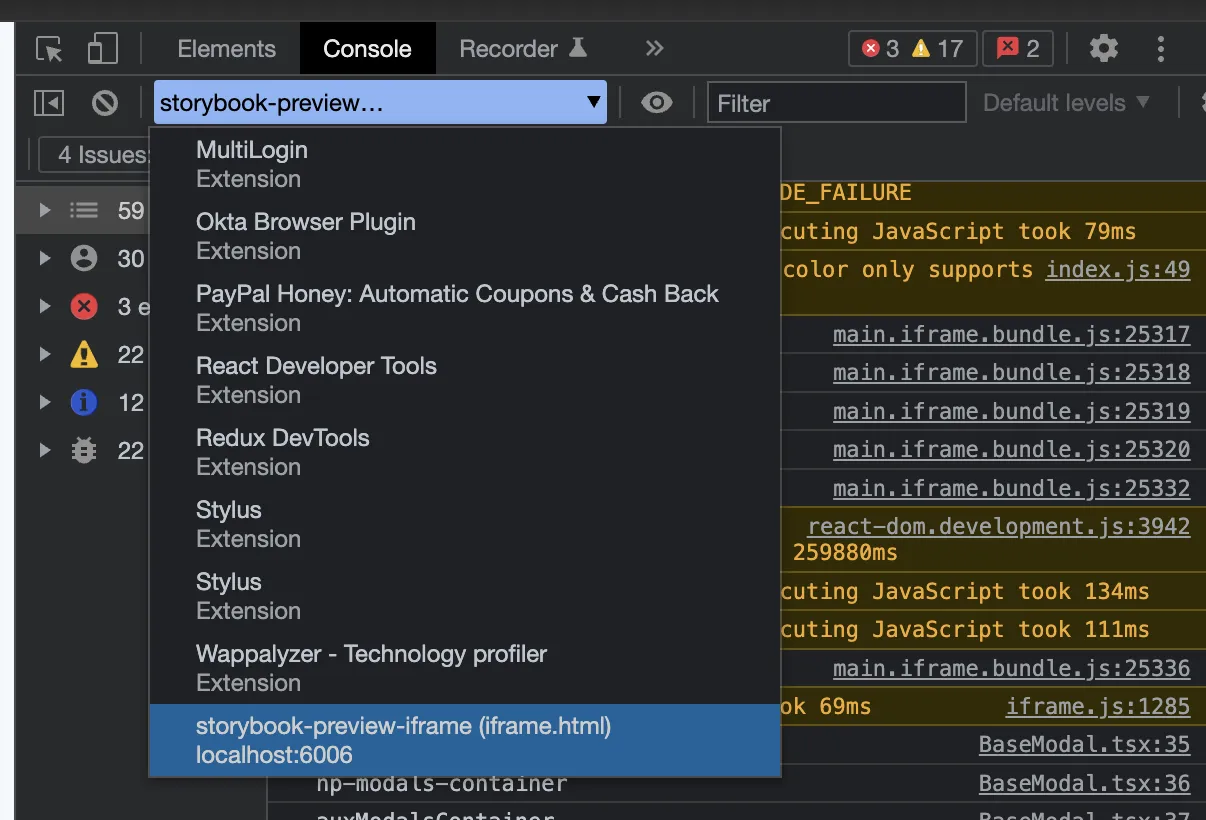Clear the console with the ban icon
The width and height of the screenshot is (1206, 820).
click(105, 103)
